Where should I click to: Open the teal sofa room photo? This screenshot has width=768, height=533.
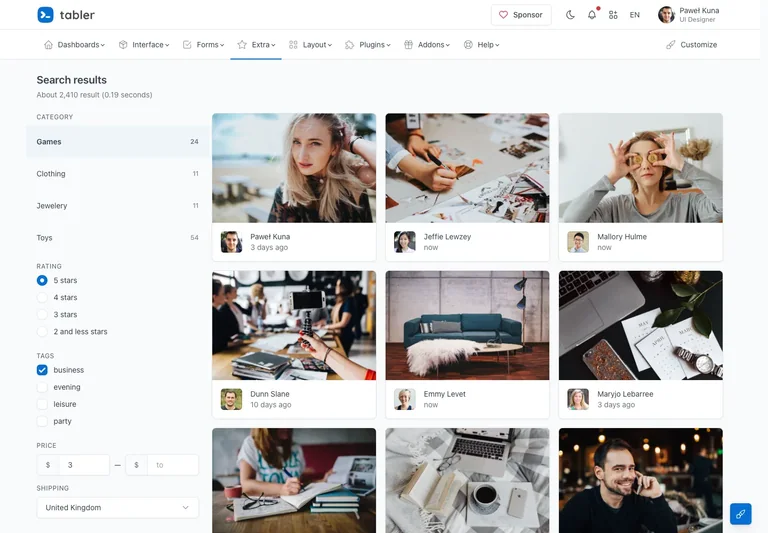467,325
